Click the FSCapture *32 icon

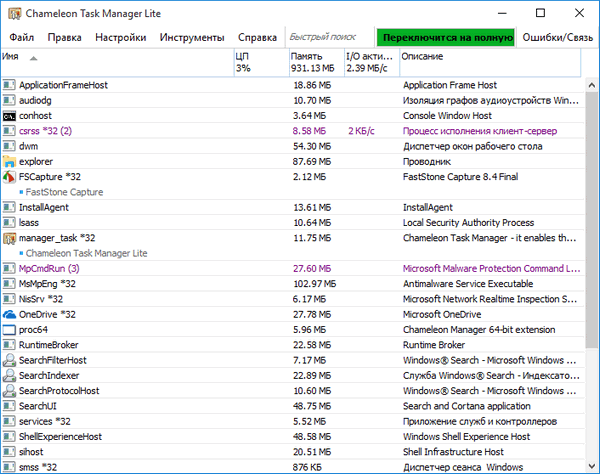(x=9, y=177)
